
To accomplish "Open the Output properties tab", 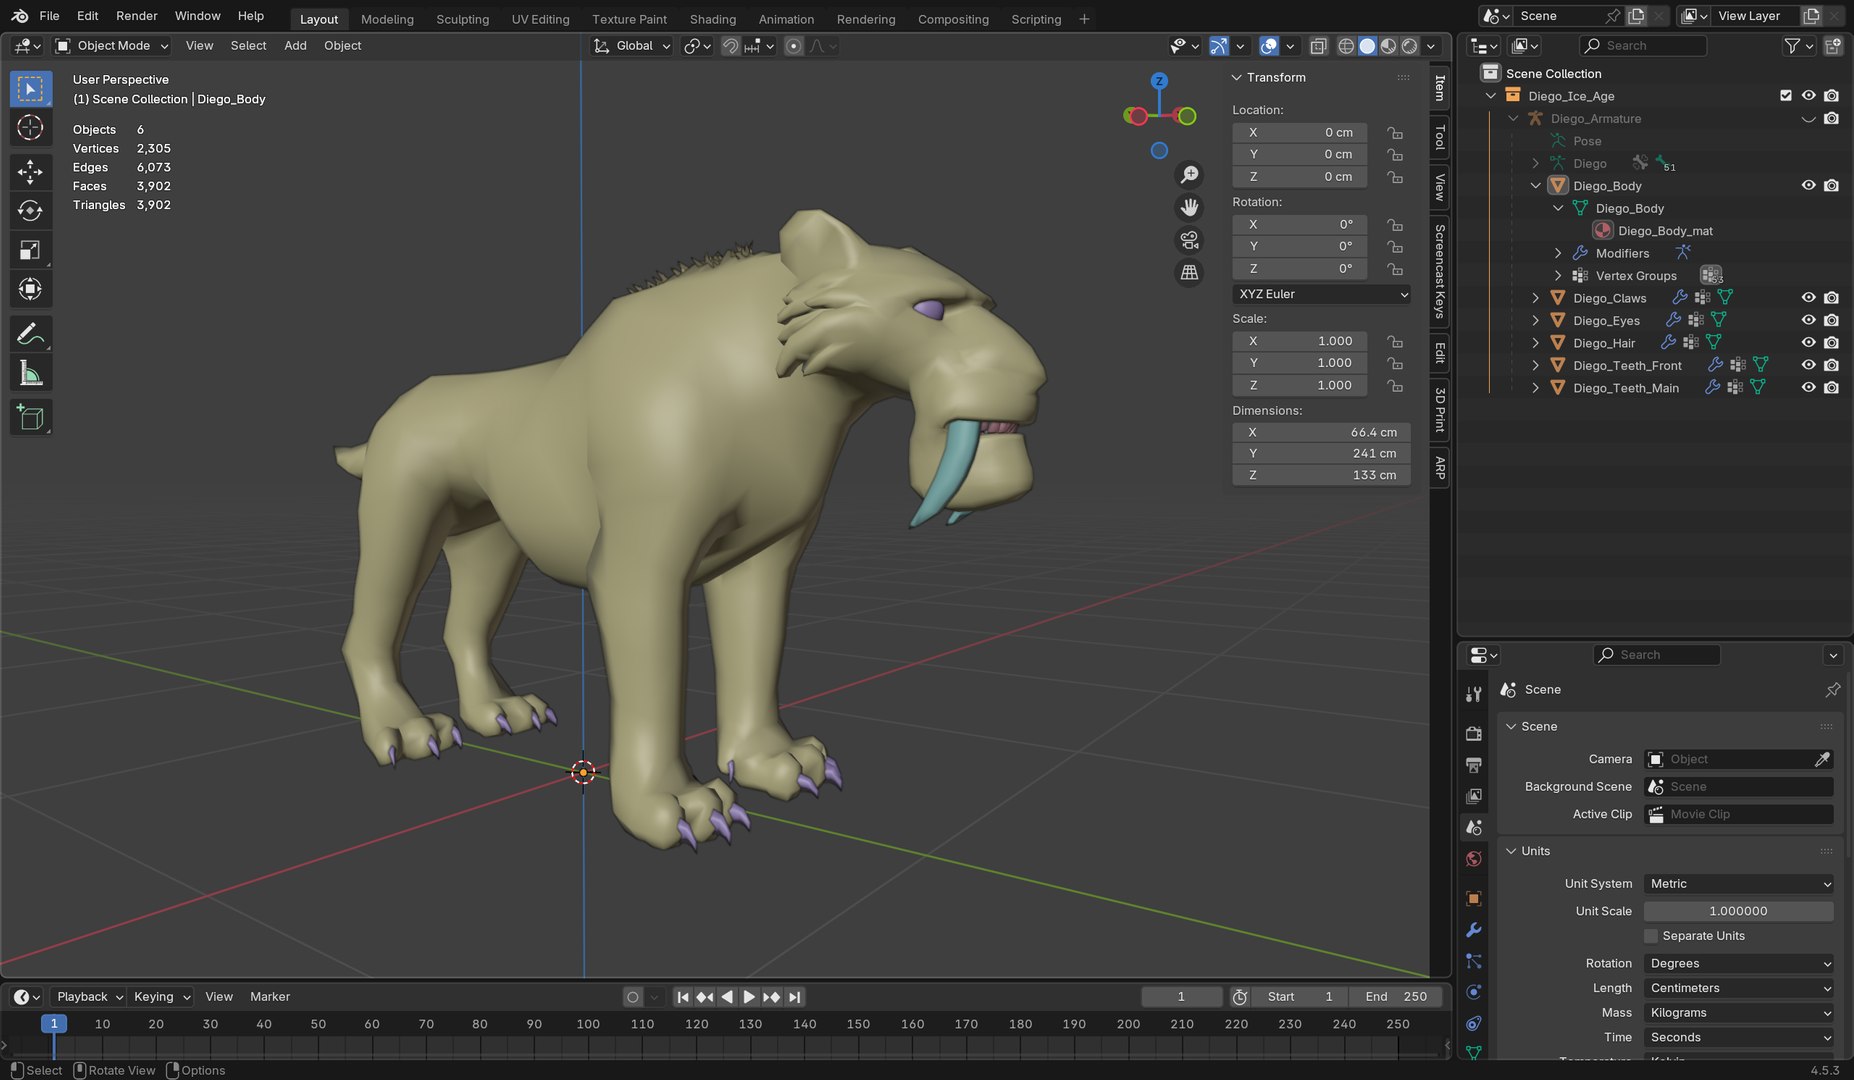I will point(1473,765).
